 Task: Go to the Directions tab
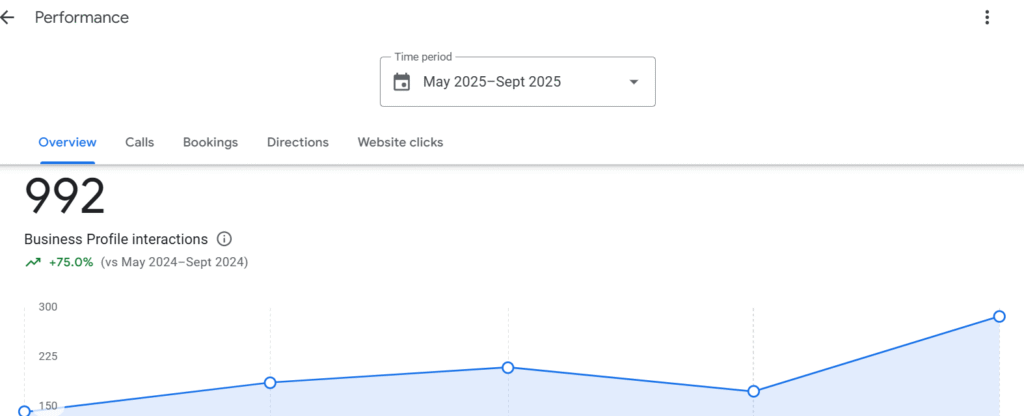coord(298,142)
